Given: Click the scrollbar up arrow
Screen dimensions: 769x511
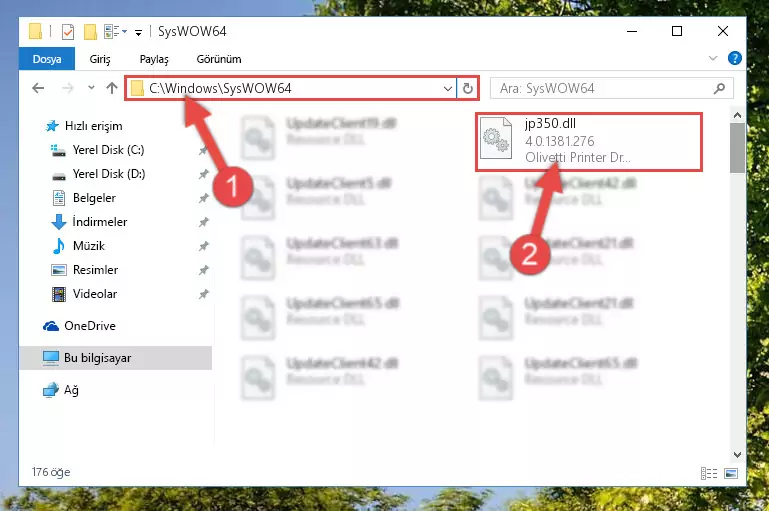Looking at the screenshot, I should (x=737, y=115).
